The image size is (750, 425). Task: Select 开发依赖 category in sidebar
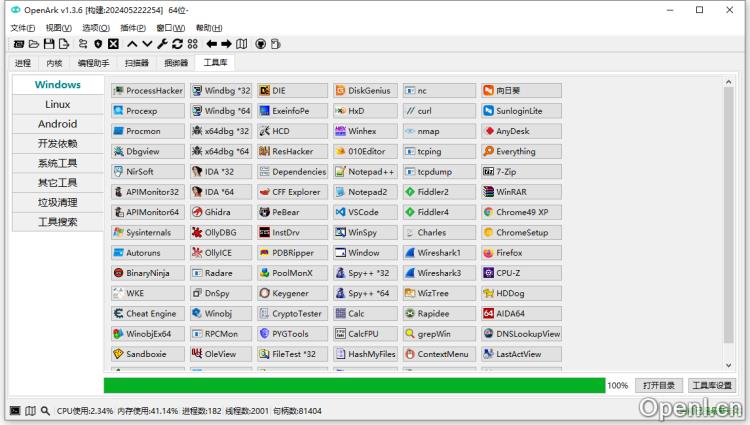(x=58, y=143)
